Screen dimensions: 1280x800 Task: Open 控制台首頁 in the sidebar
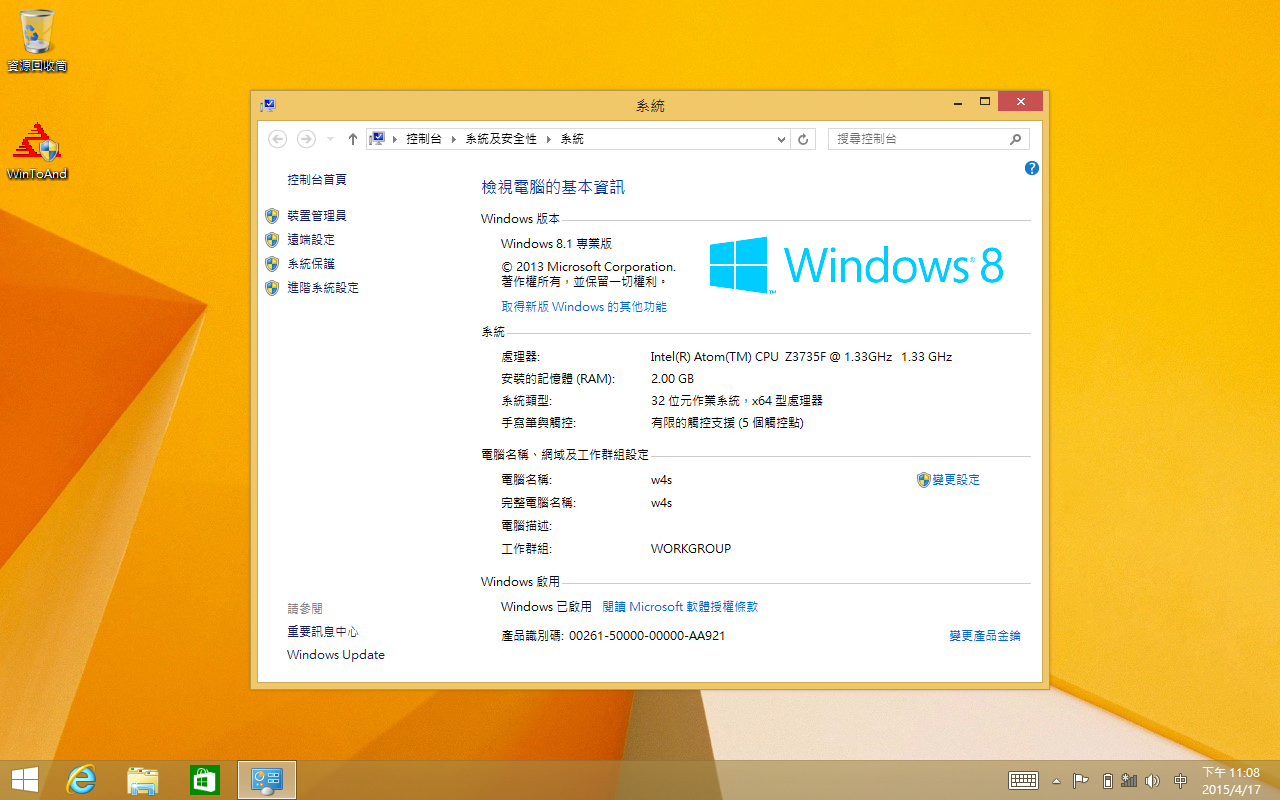click(317, 180)
